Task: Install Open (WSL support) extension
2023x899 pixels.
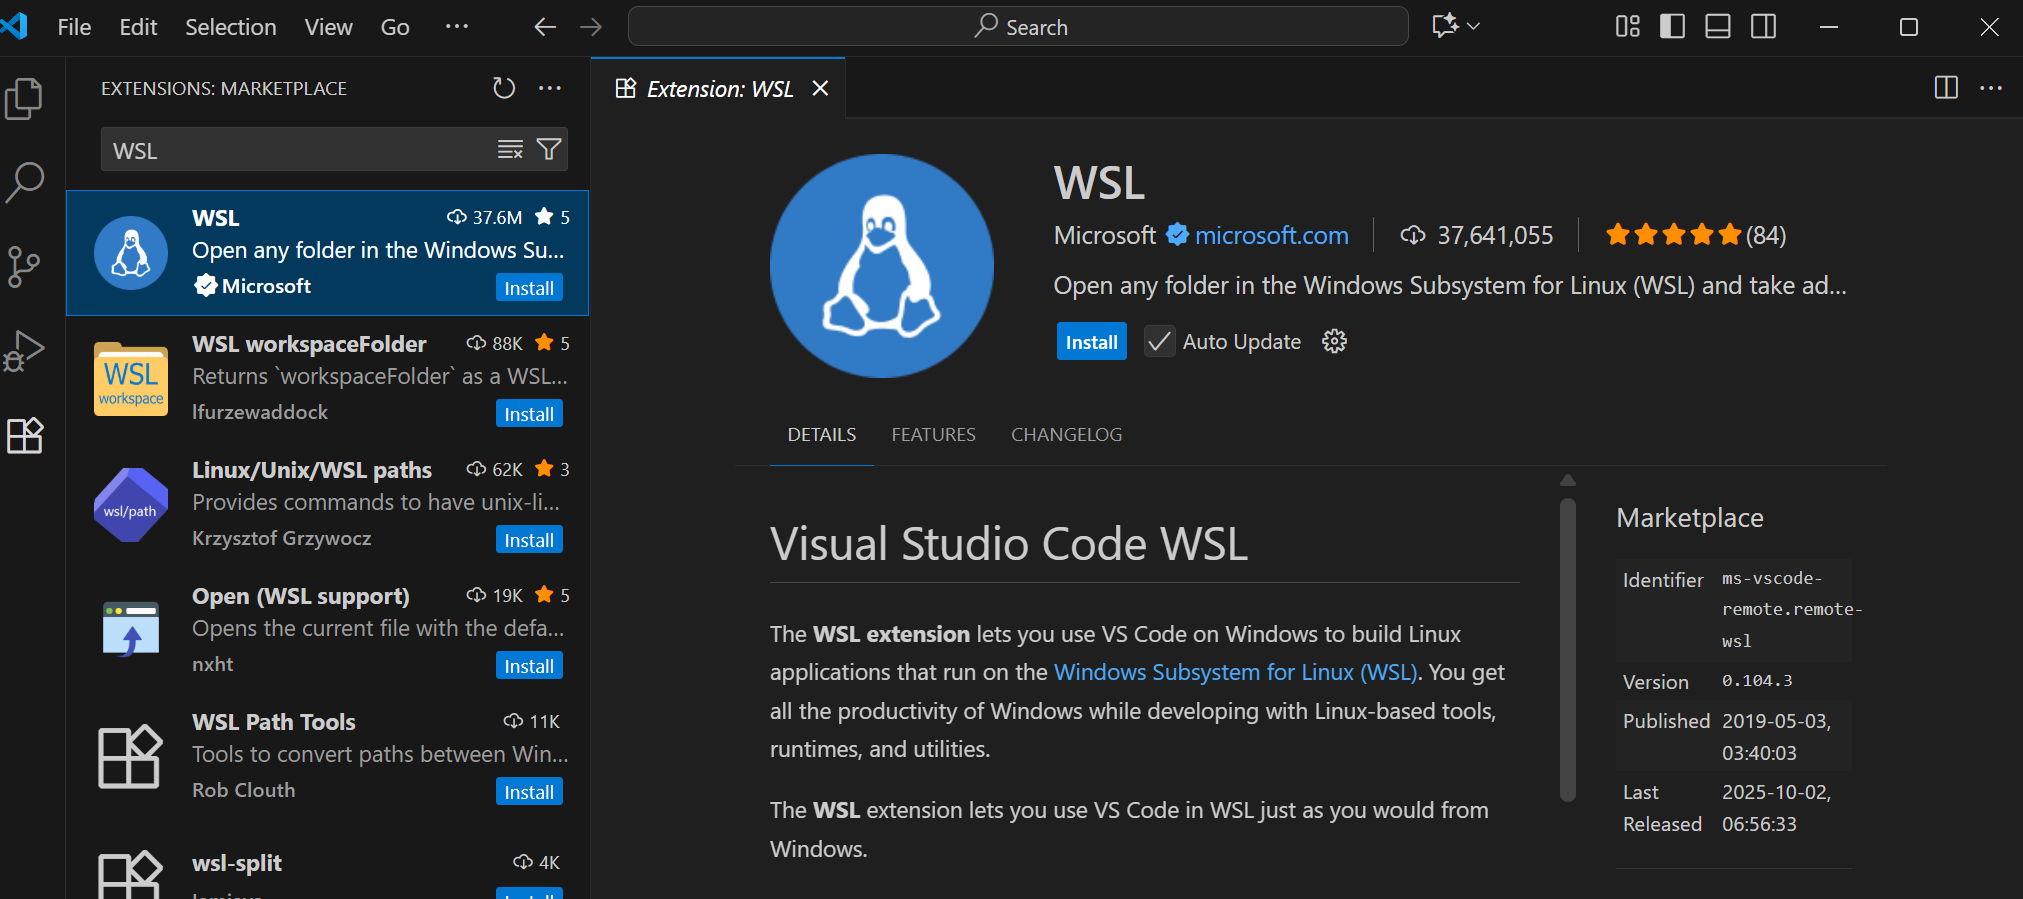Action: (529, 666)
